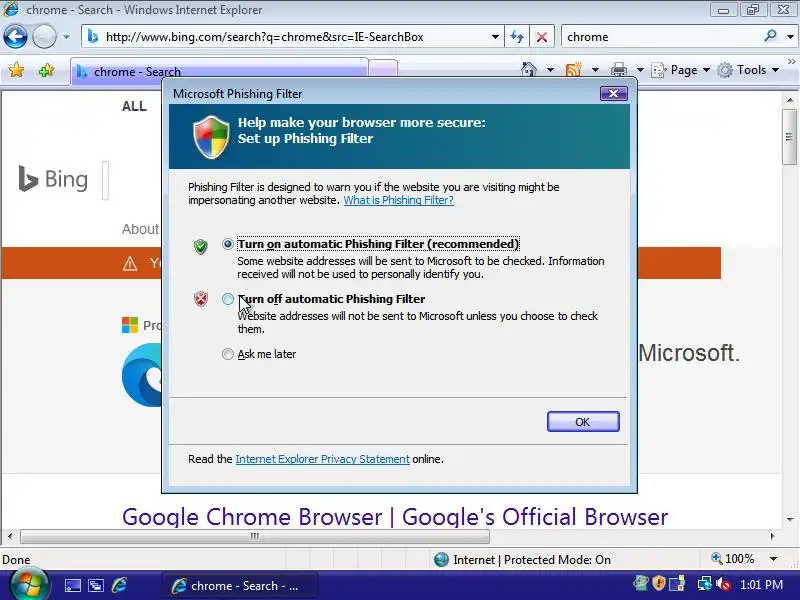Click the RSS Feeds icon
800x600 pixels.
pyautogui.click(x=573, y=69)
